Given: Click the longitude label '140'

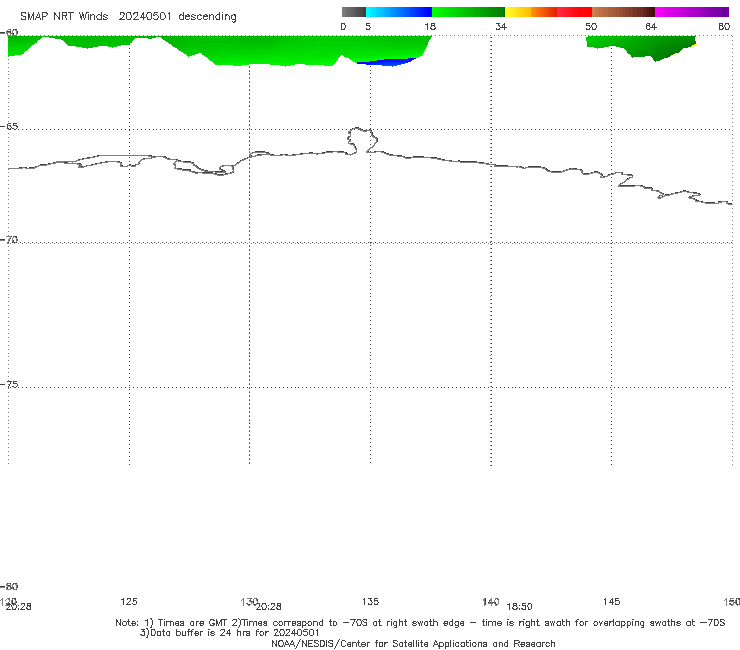Looking at the screenshot, I should coord(490,601).
